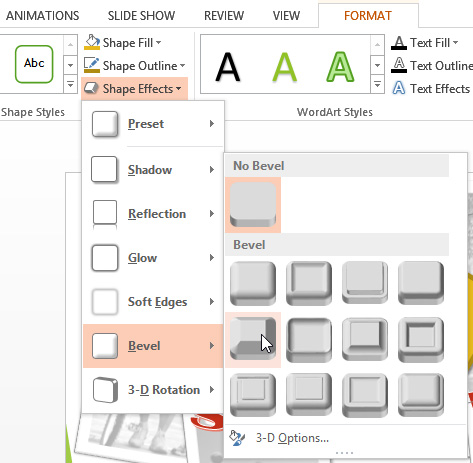Choose the third bevel in row one
473x463 pixels.
click(x=365, y=283)
